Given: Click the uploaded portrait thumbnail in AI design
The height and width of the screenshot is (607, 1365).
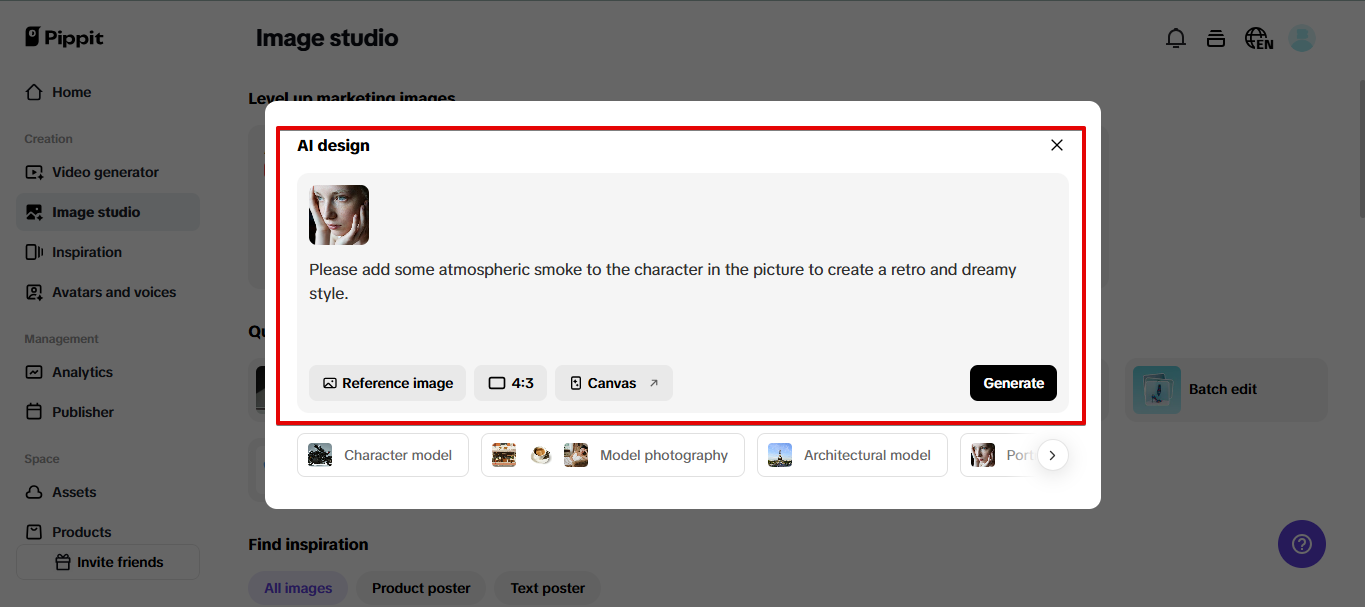Looking at the screenshot, I should pos(338,214).
